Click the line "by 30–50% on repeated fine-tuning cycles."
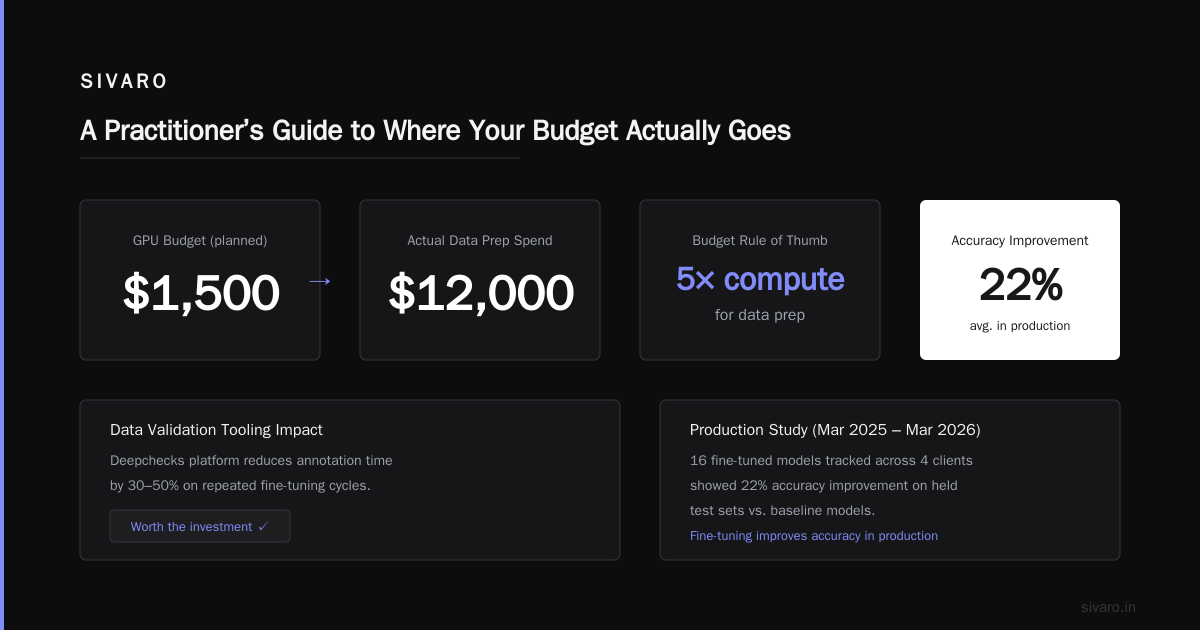 click(240, 486)
